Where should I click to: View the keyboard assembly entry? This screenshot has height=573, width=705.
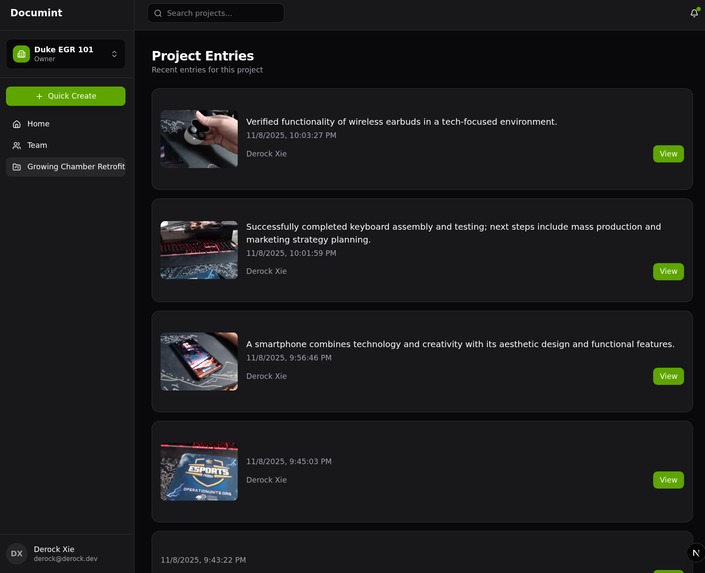point(668,272)
